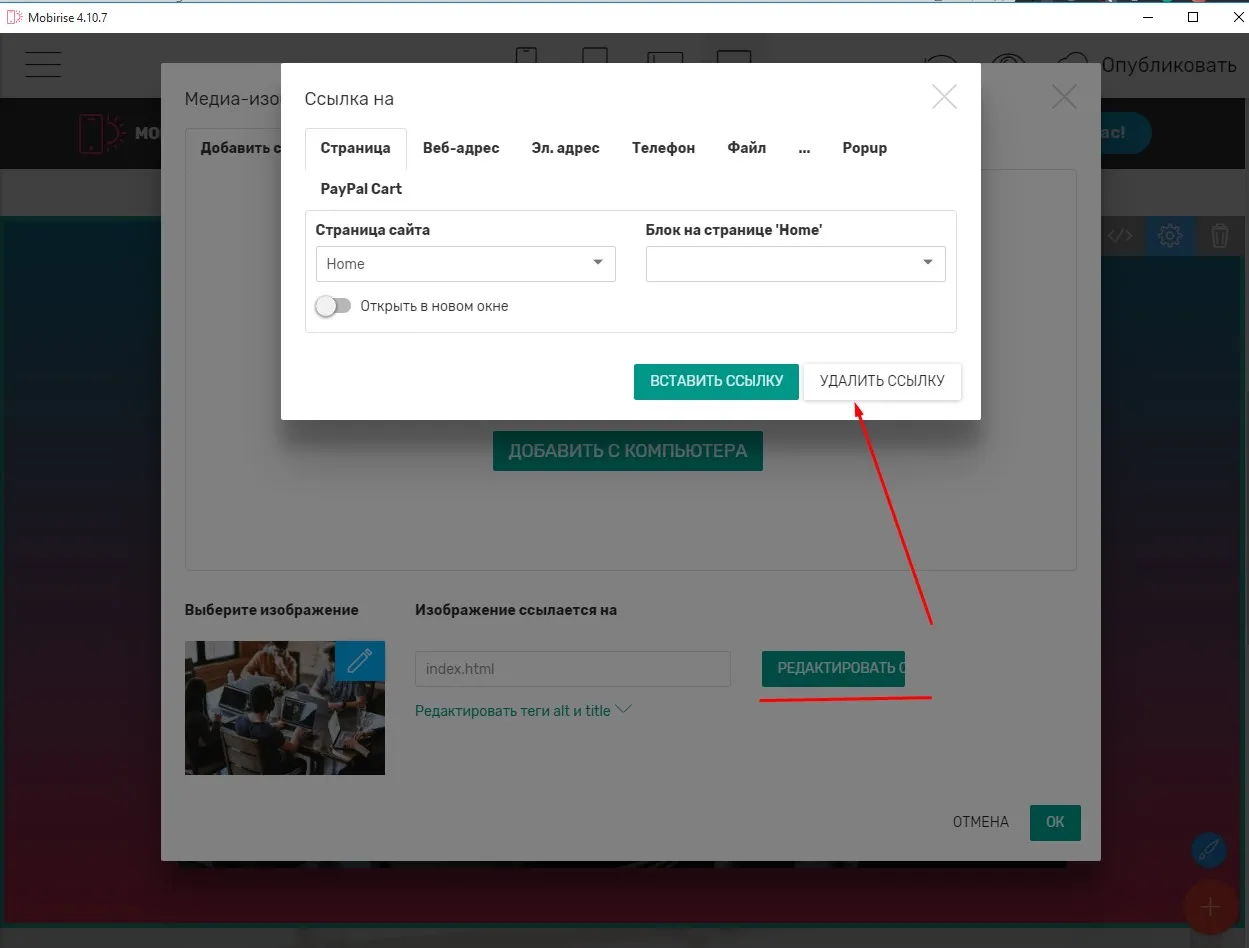Click 'ОТМЕНА' in media dialog

coord(980,822)
